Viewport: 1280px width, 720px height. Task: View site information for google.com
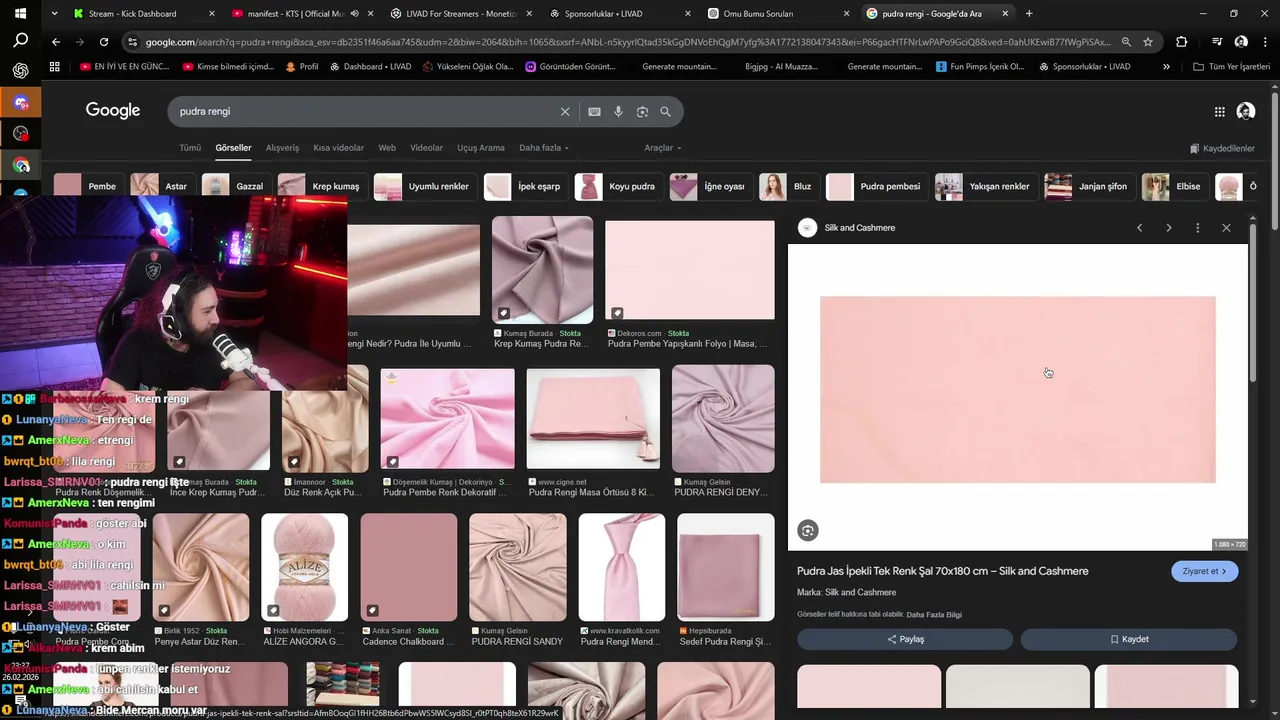click(132, 42)
